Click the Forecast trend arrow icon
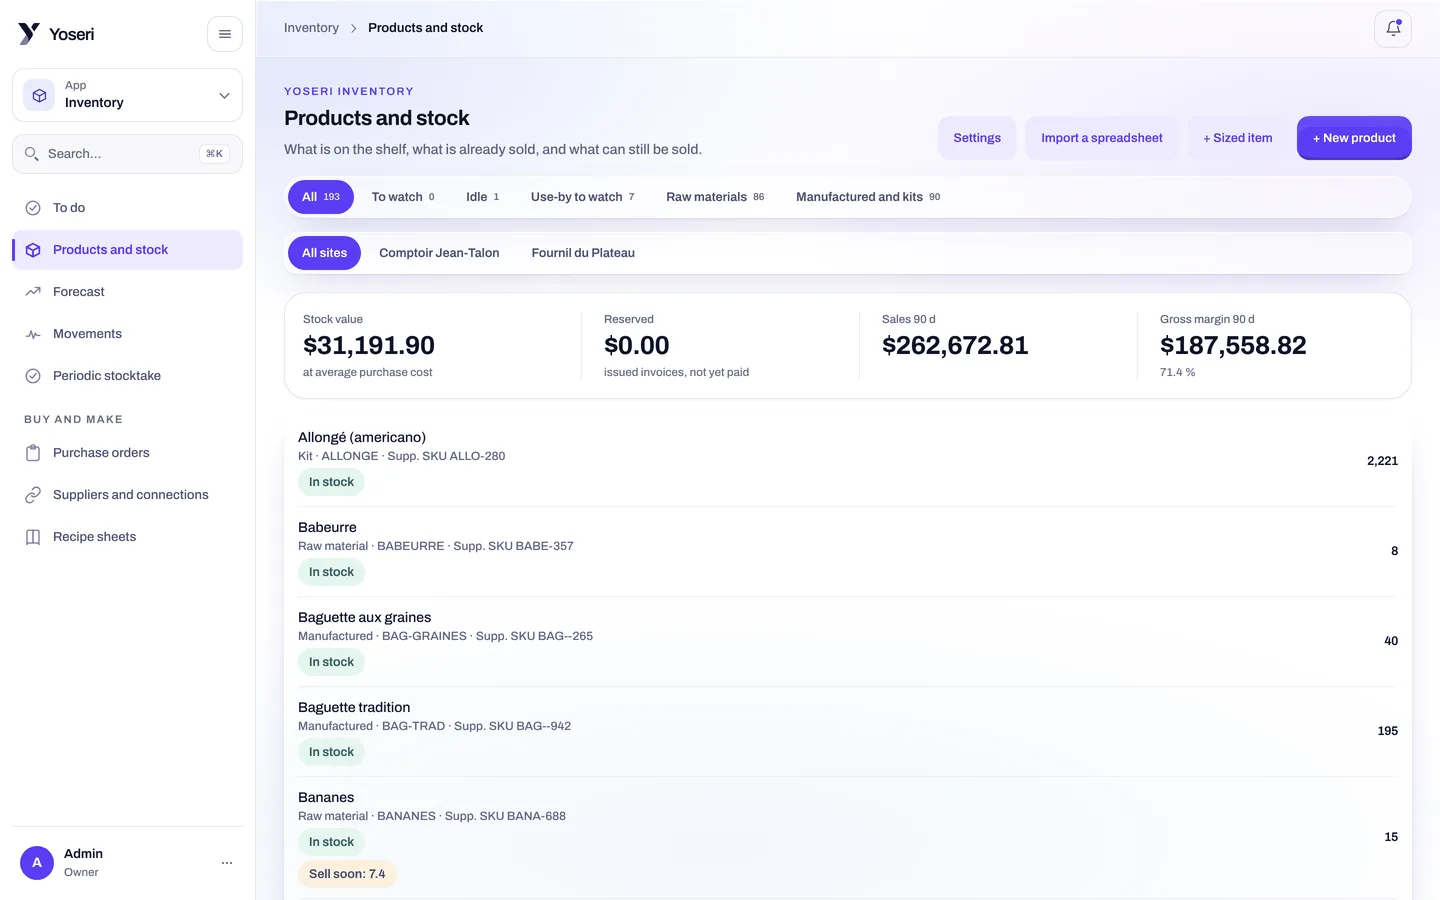 [33, 292]
